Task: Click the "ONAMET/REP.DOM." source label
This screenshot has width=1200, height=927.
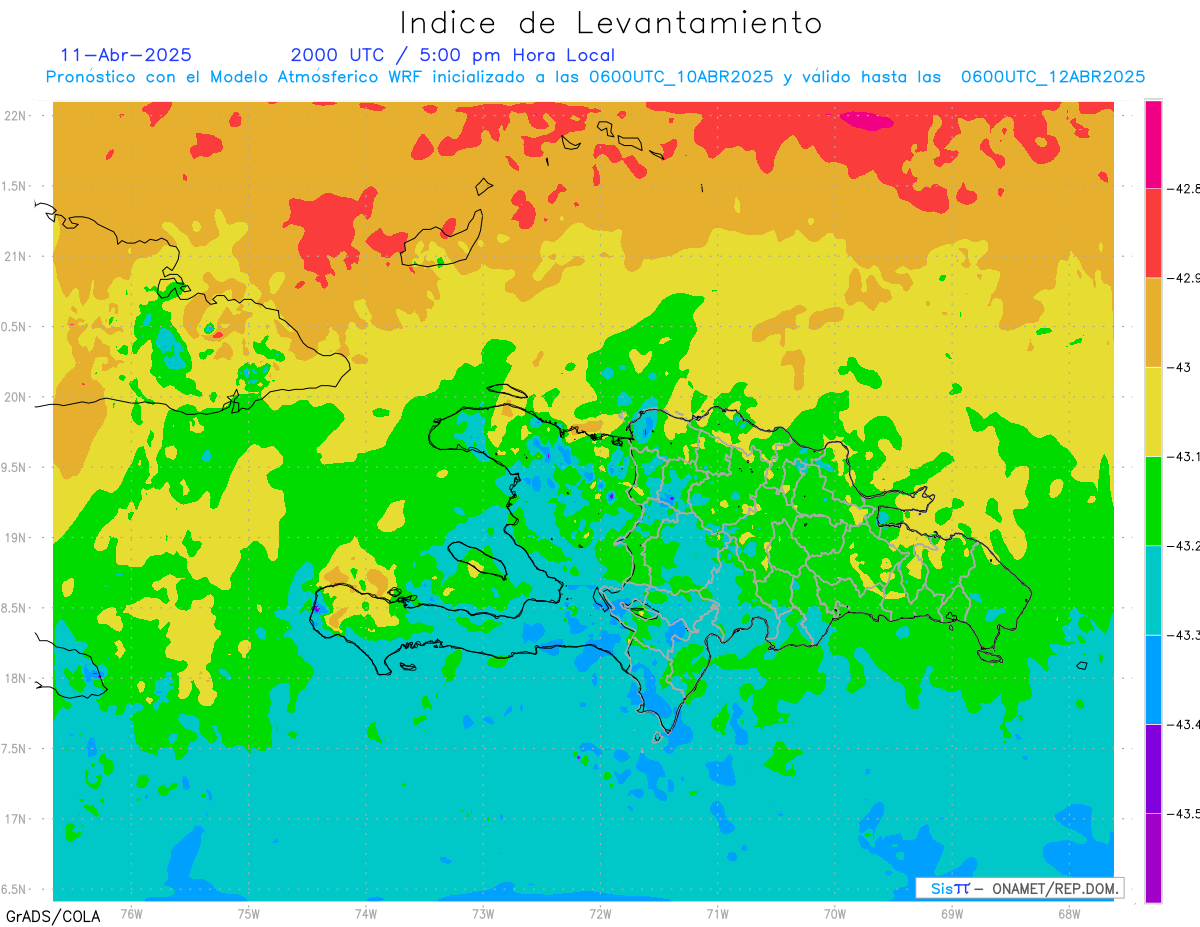Action: (1054, 888)
